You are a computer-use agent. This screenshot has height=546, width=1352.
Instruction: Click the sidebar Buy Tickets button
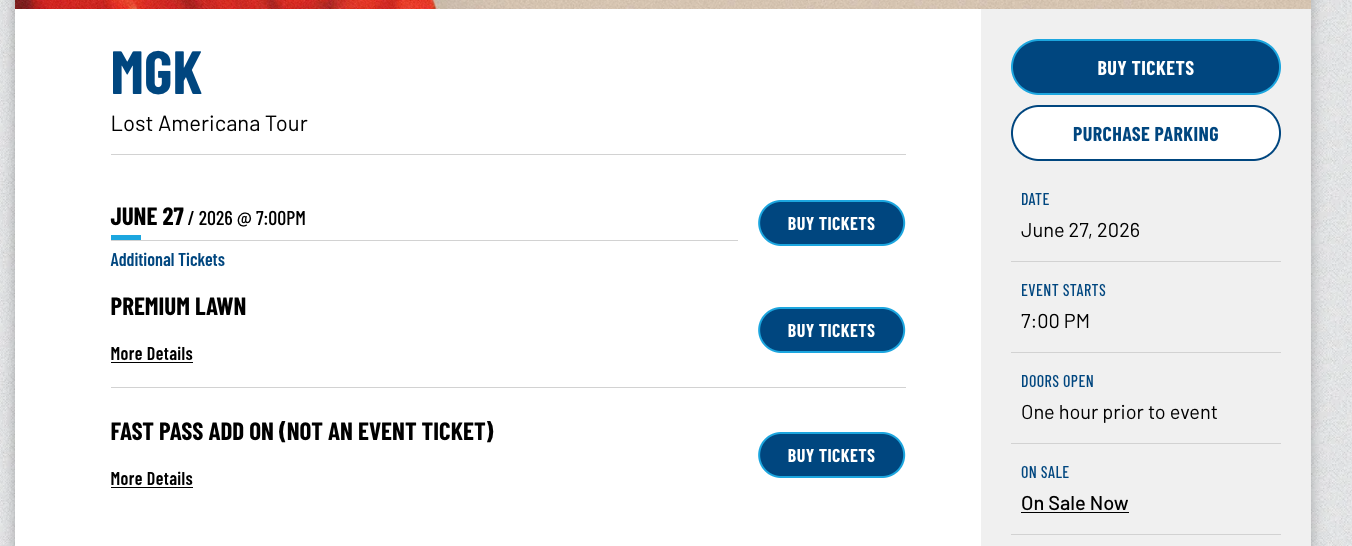(1145, 68)
